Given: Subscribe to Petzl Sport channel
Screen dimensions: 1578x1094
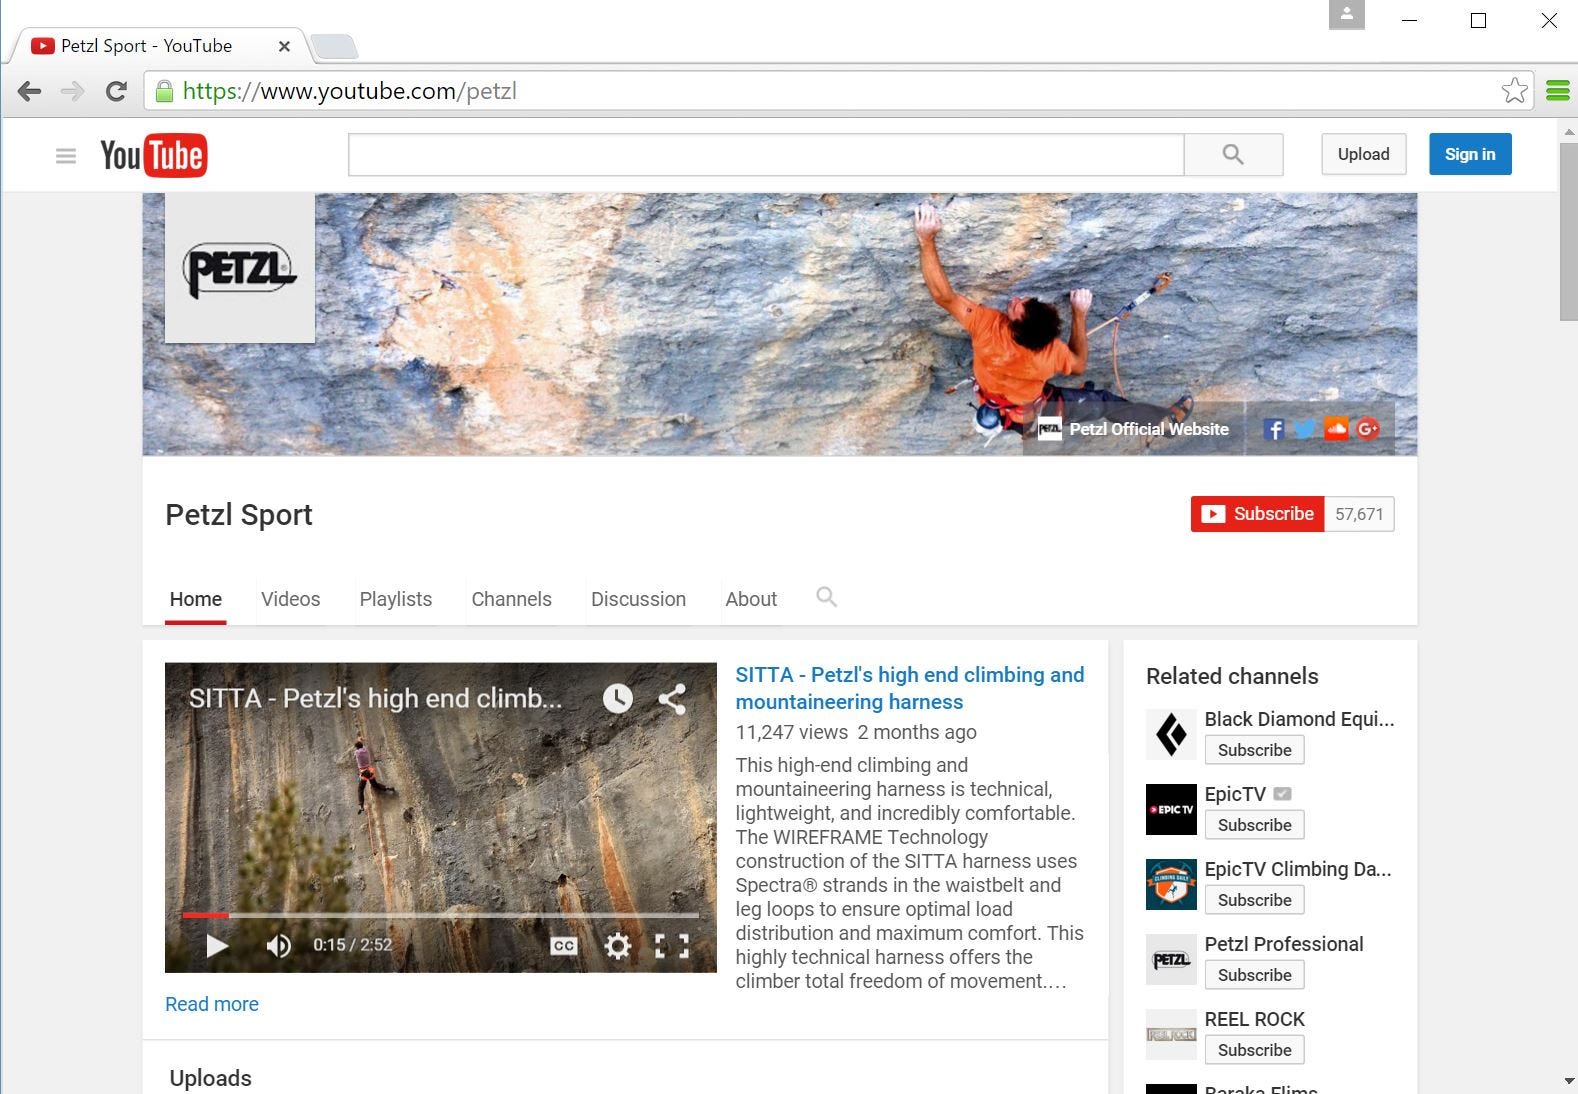Looking at the screenshot, I should pos(1257,514).
